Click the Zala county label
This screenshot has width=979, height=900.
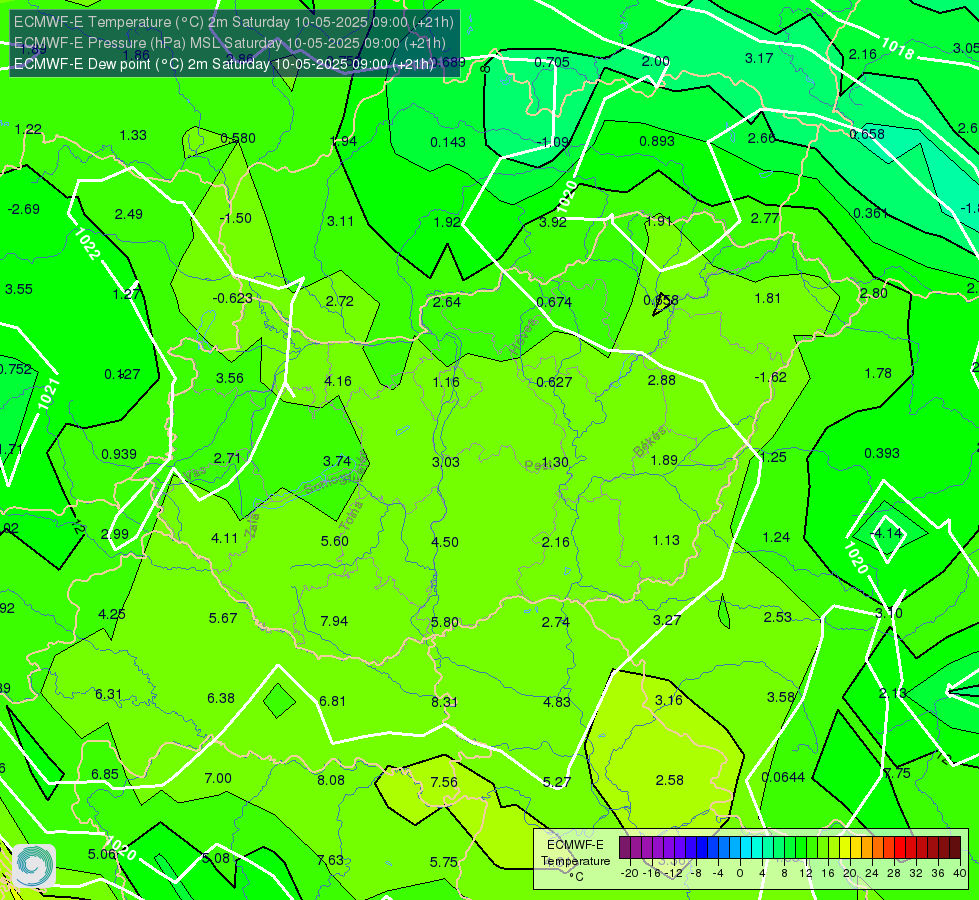252,525
